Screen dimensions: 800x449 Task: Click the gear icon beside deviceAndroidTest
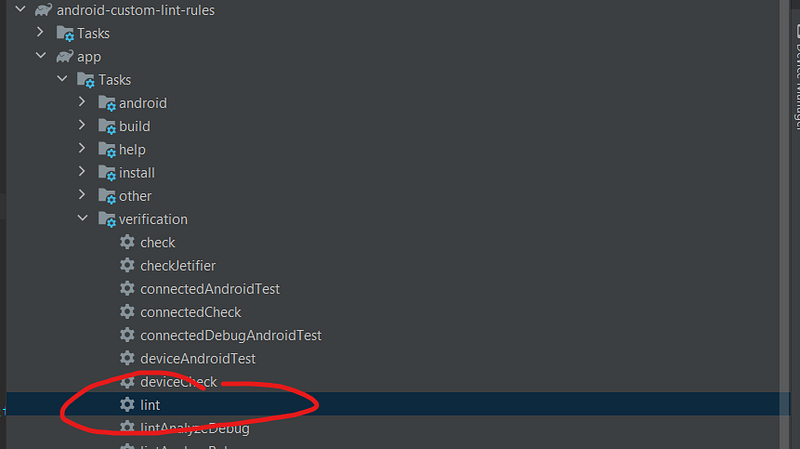[x=127, y=358]
